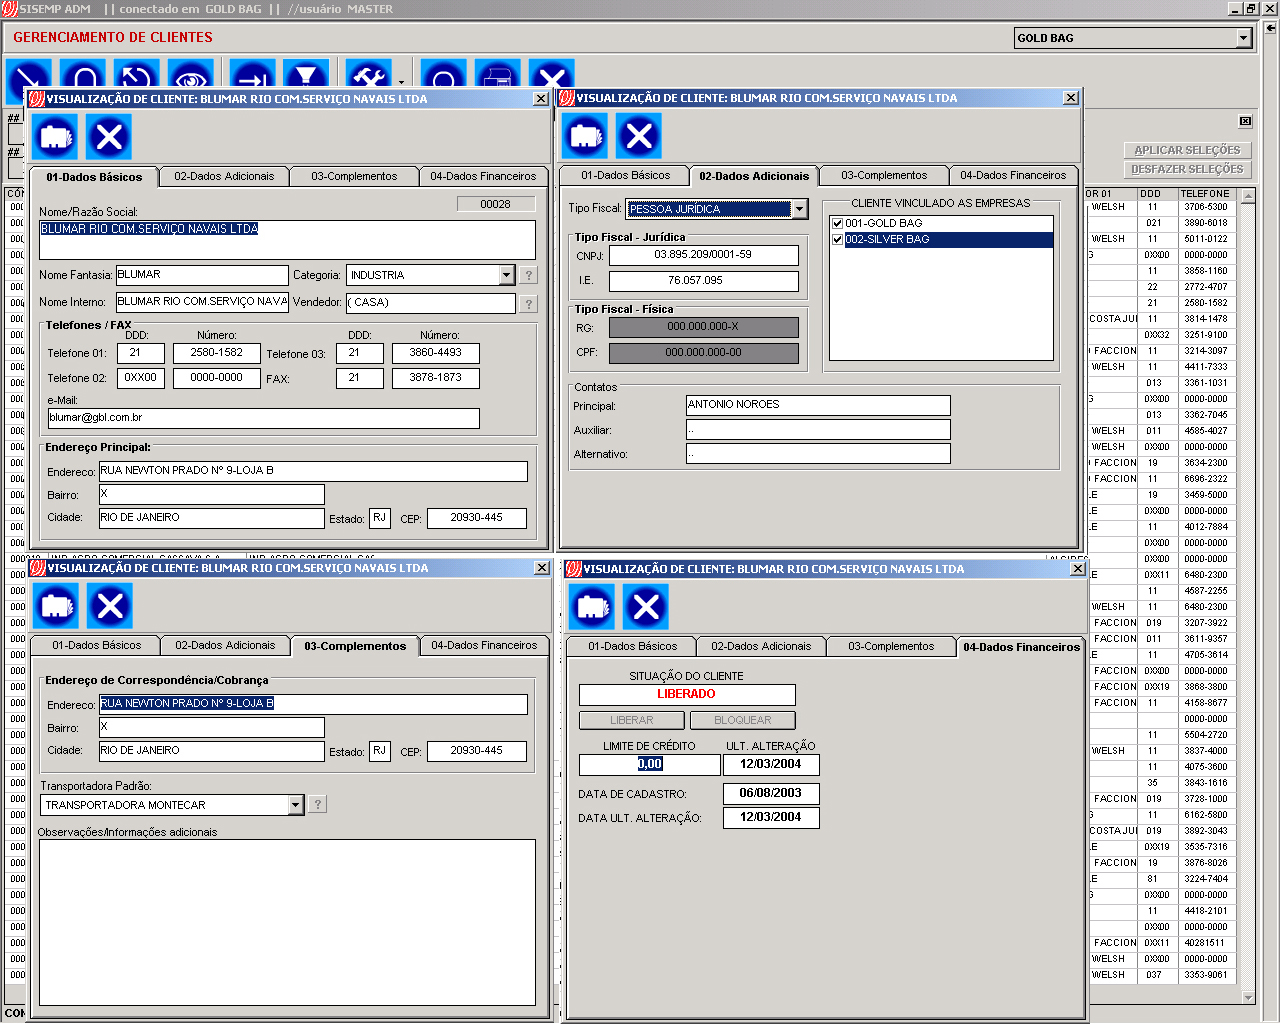
Task: Click the question mark button beside Categoria
Action: [529, 275]
